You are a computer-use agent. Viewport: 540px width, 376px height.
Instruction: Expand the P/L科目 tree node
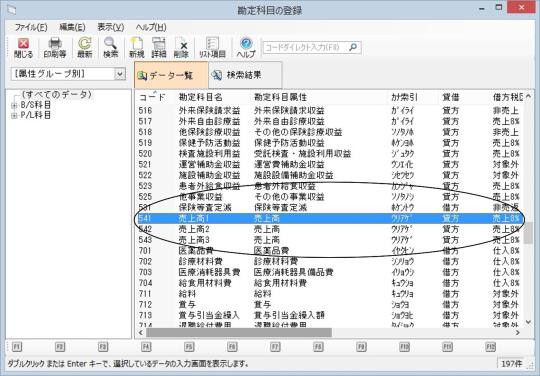coord(14,116)
